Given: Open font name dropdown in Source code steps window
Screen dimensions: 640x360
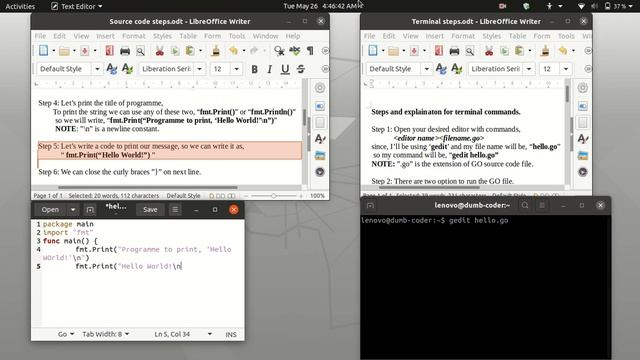Looking at the screenshot, I should point(199,69).
